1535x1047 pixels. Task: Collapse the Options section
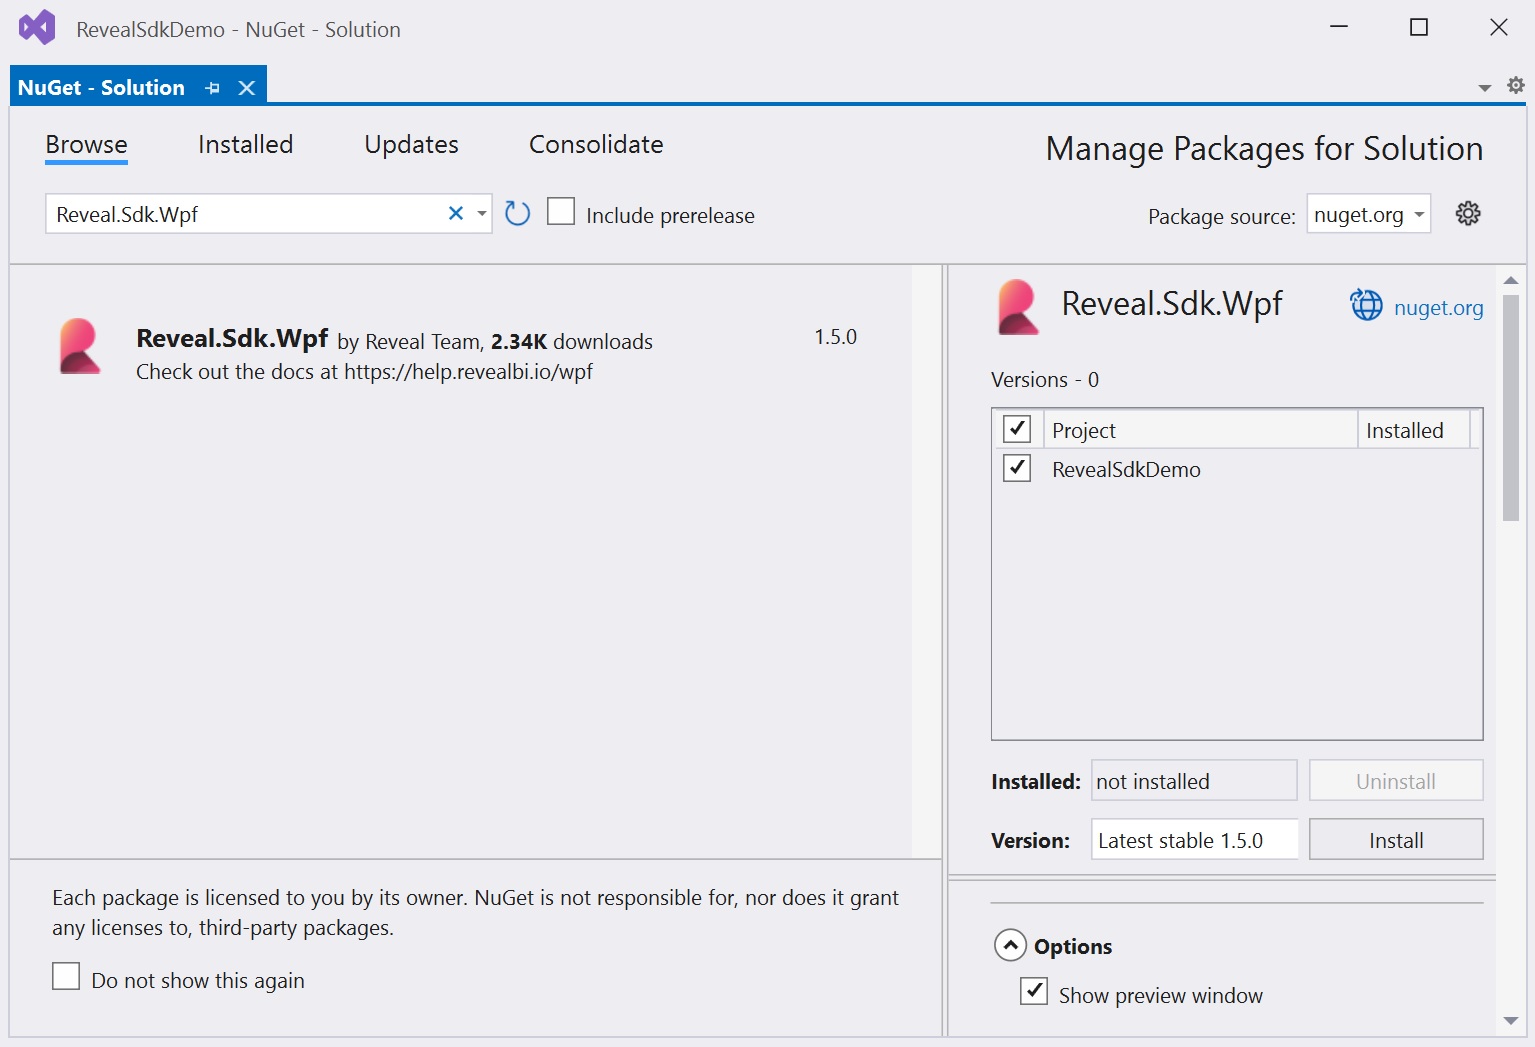coord(1010,945)
